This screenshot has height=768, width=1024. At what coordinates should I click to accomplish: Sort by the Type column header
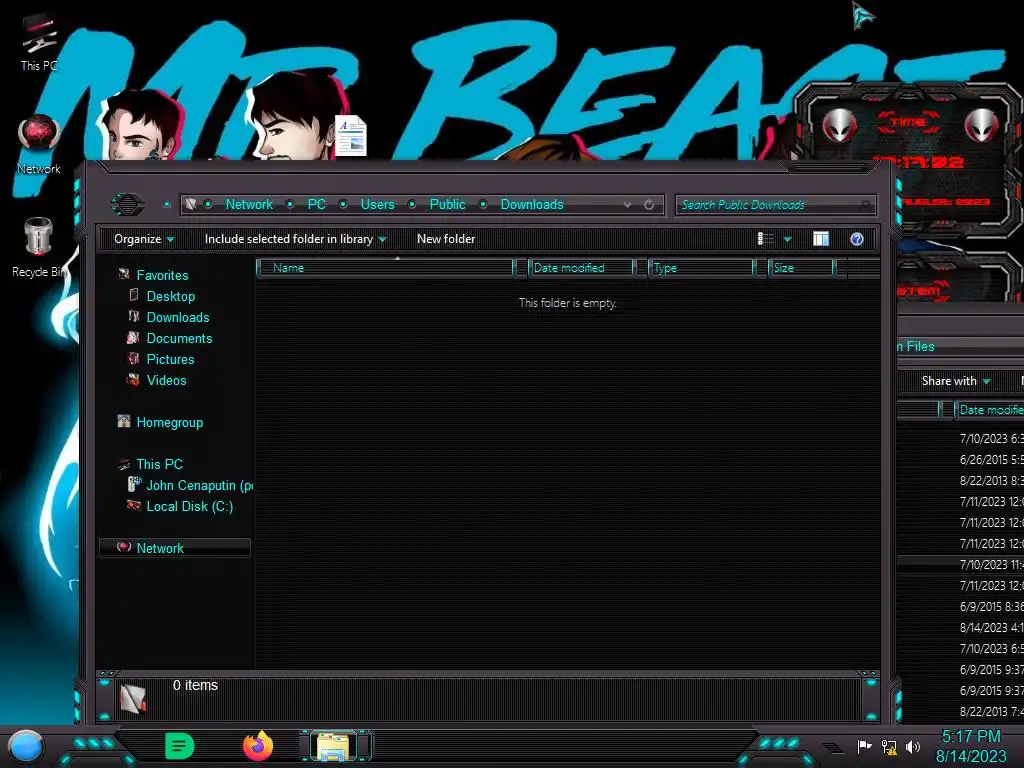pyautogui.click(x=701, y=268)
